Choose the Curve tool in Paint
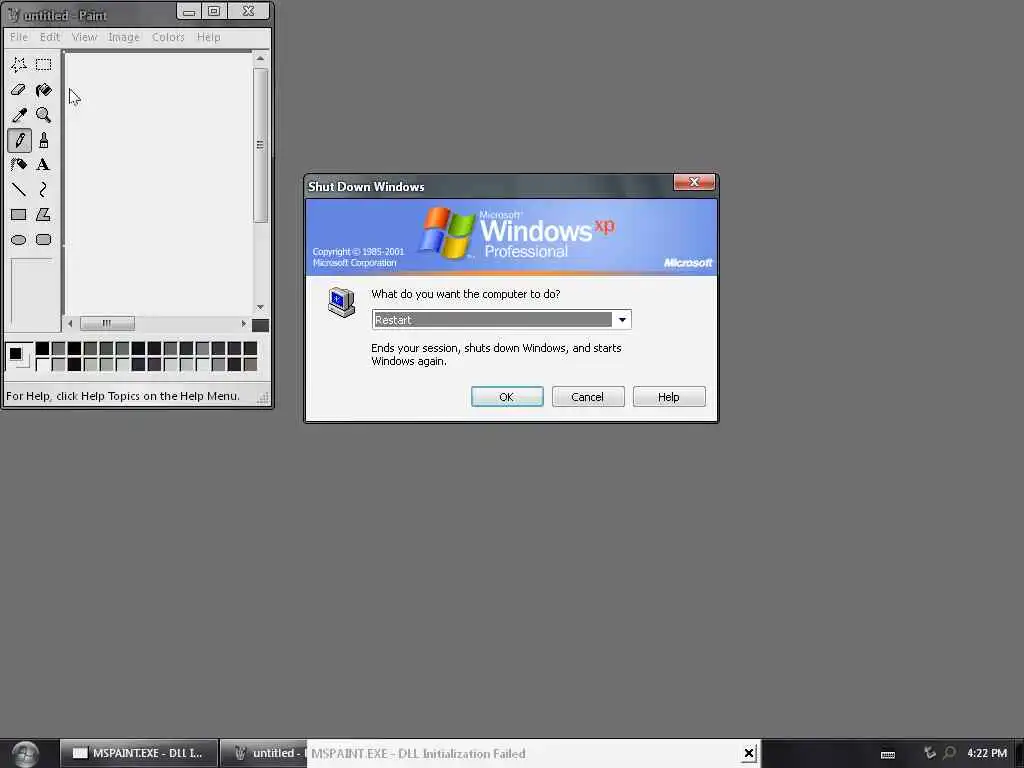The height and width of the screenshot is (768, 1024). point(43,189)
